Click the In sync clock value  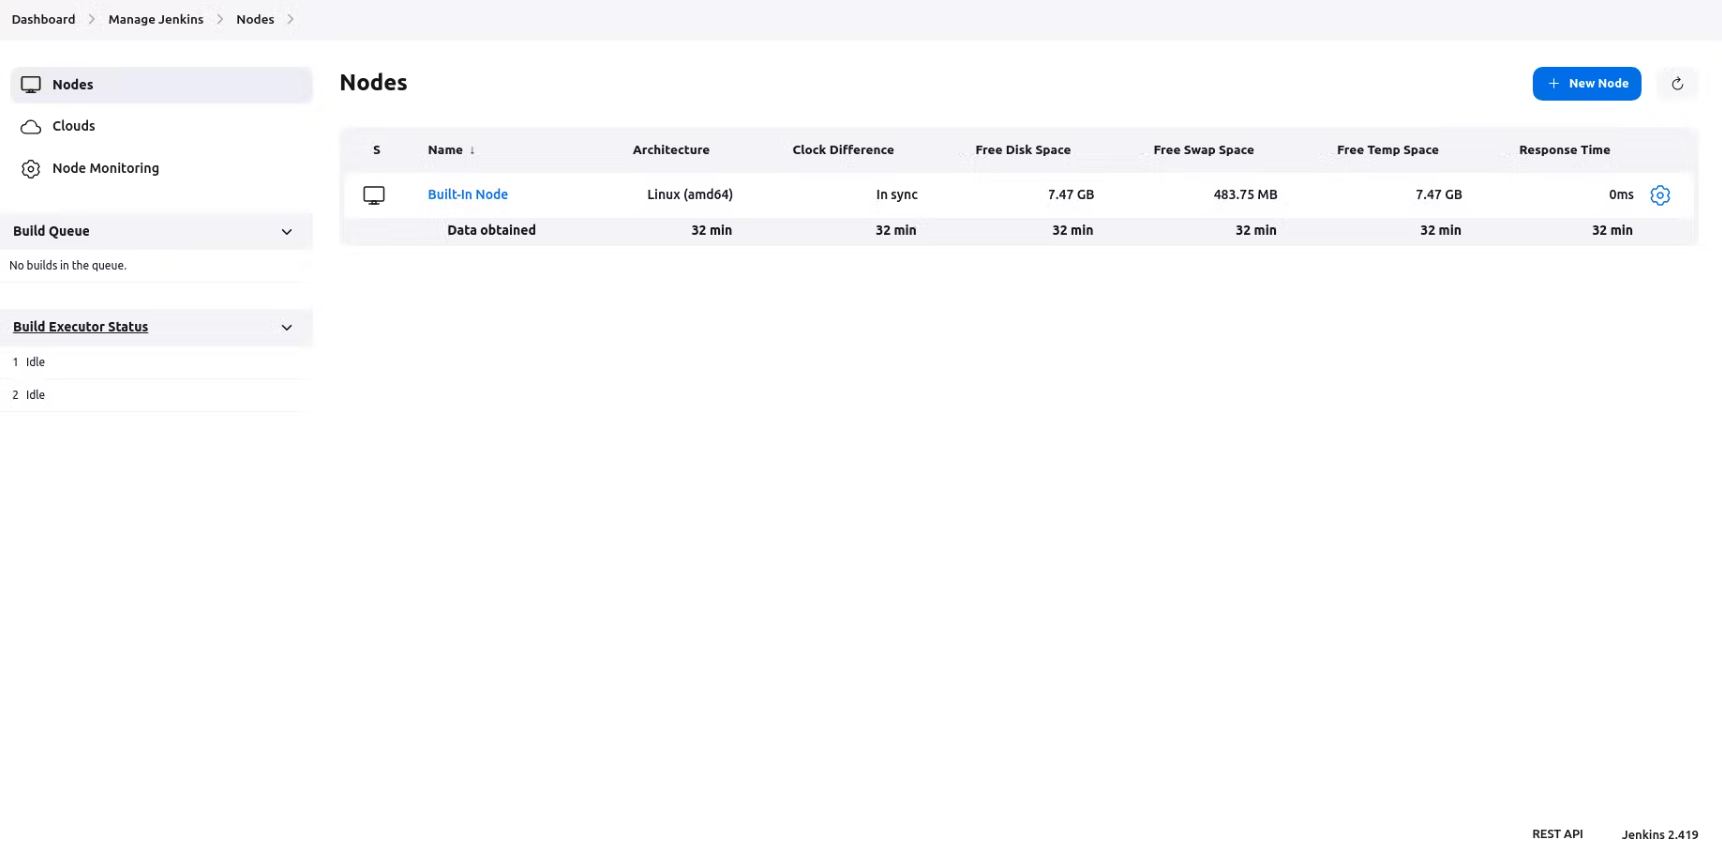(x=896, y=195)
